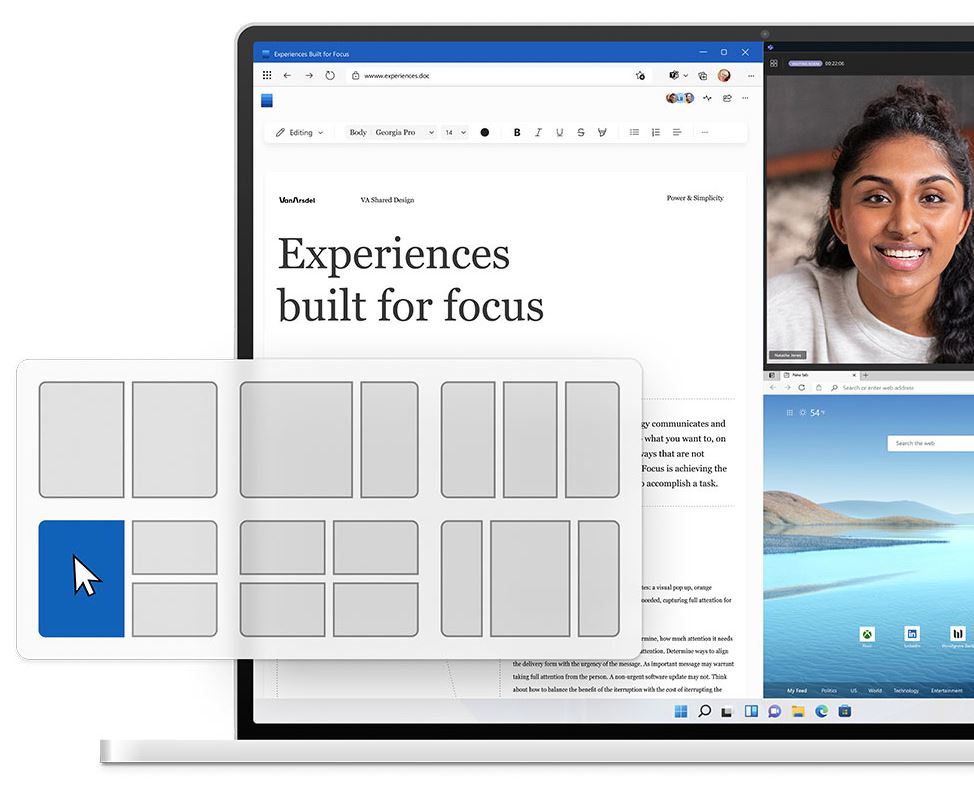The image size is (974, 789).
Task: Select the World feed tab
Action: point(875,691)
